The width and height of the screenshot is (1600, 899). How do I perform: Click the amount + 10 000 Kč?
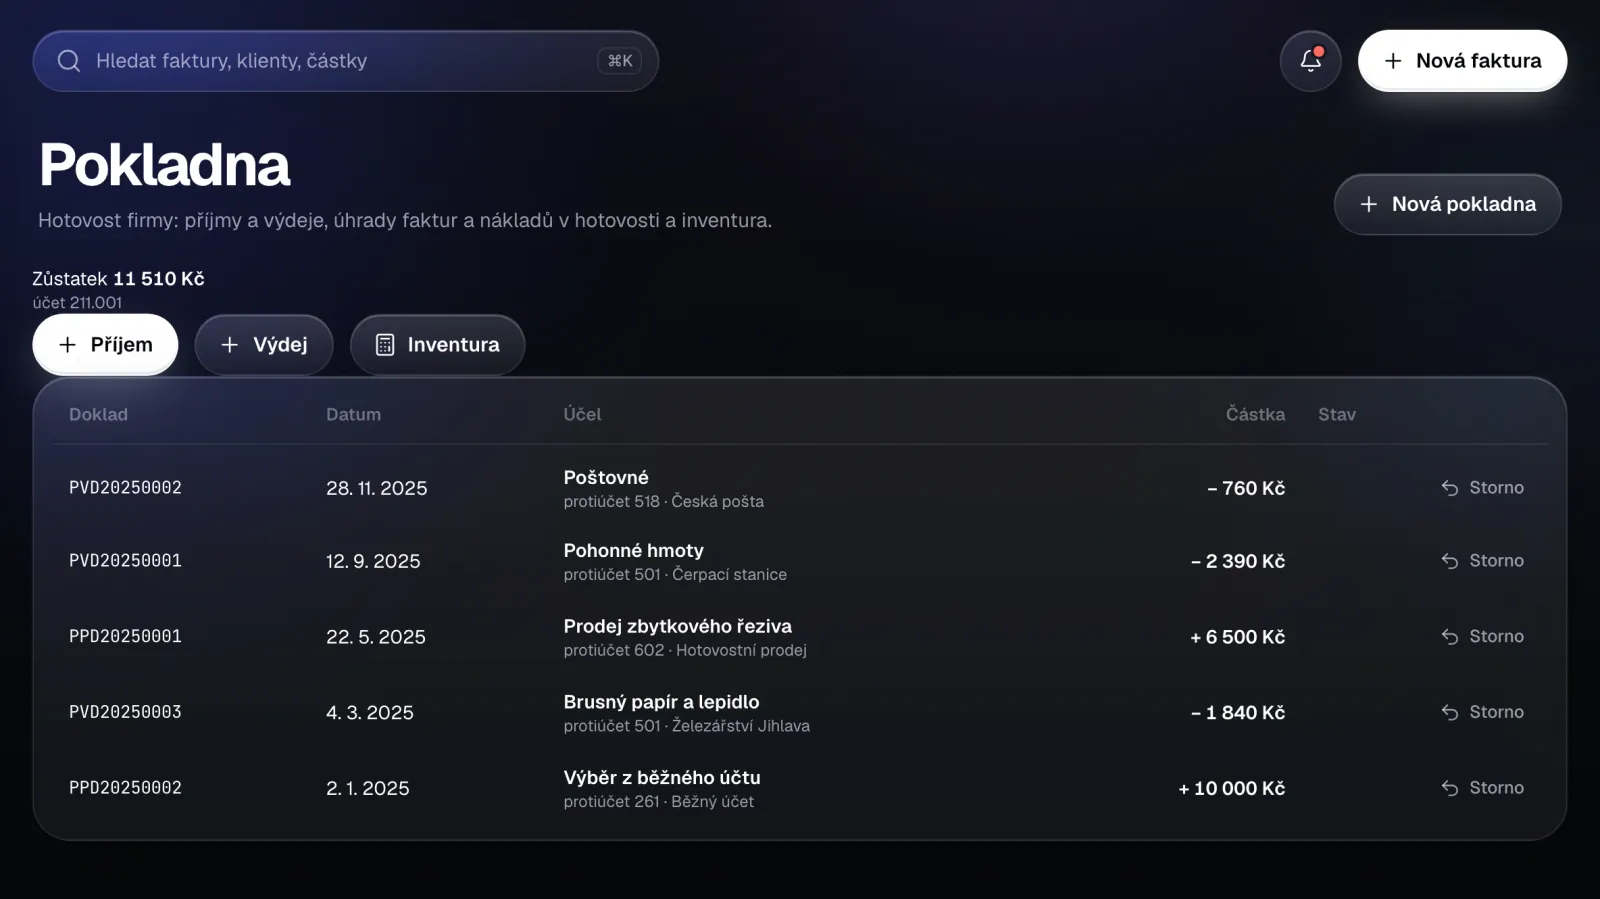pos(1231,788)
